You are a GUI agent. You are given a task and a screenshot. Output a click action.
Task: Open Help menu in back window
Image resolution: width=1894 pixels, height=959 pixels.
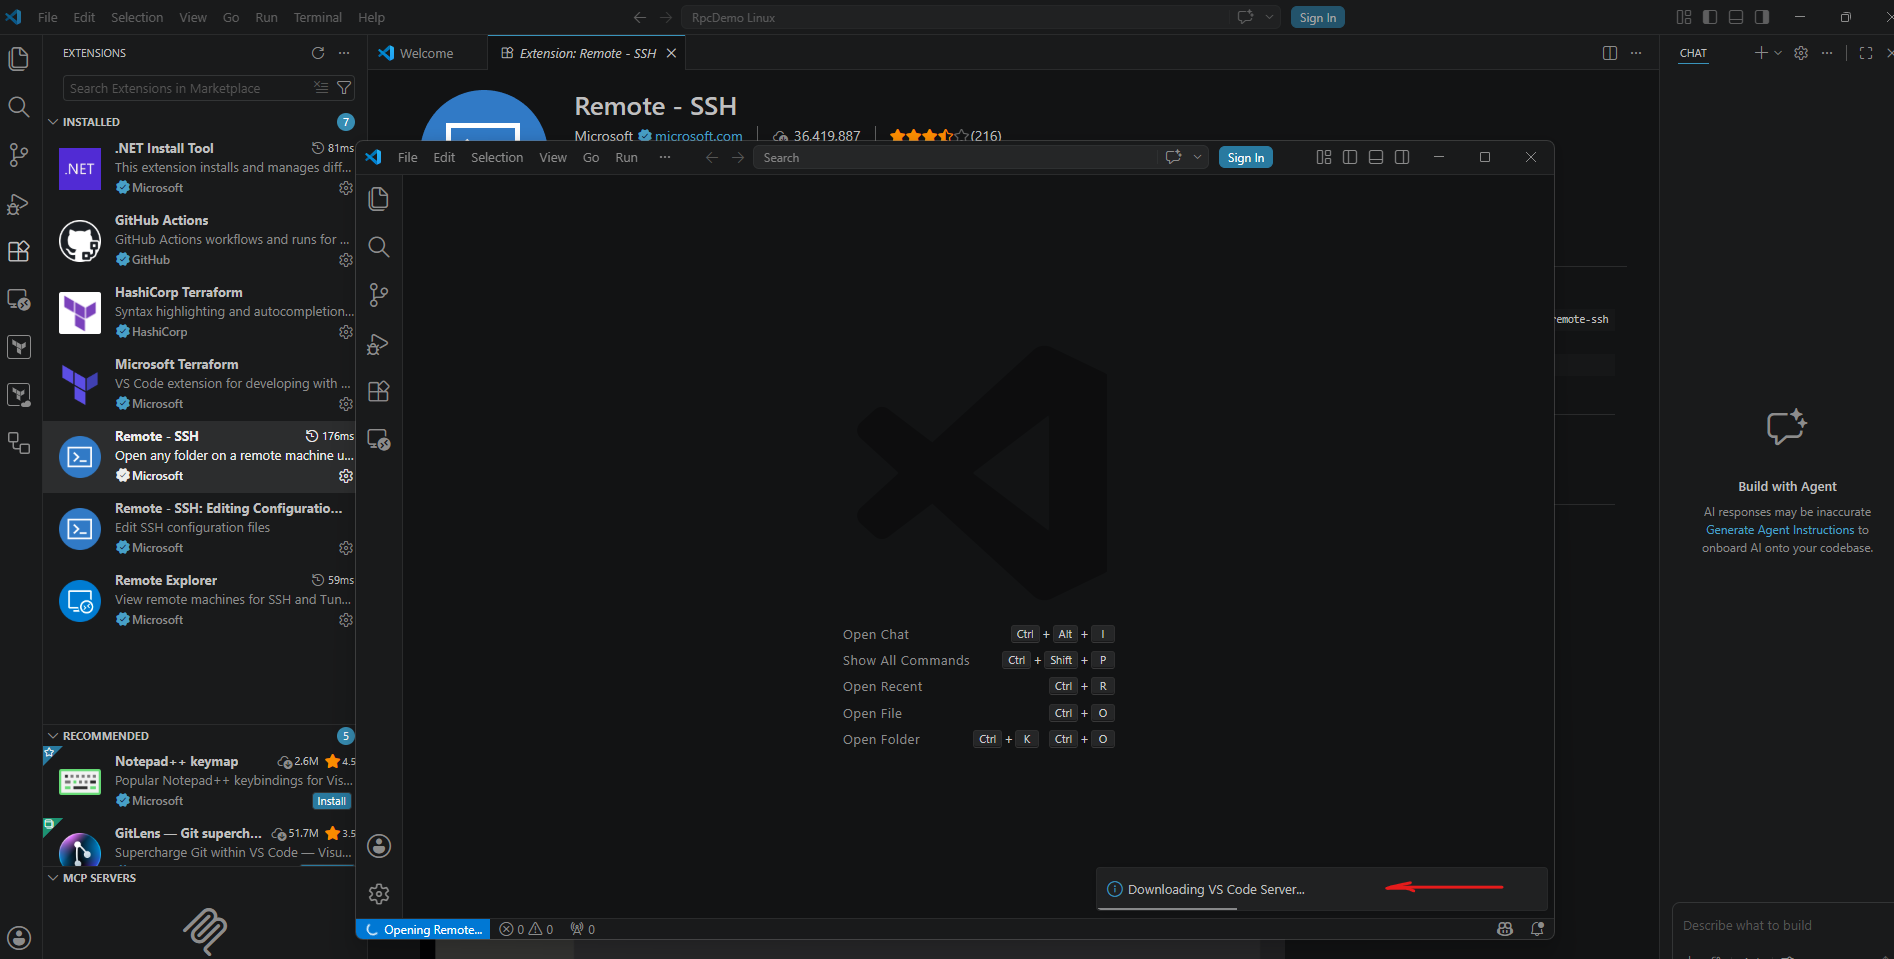click(x=371, y=17)
